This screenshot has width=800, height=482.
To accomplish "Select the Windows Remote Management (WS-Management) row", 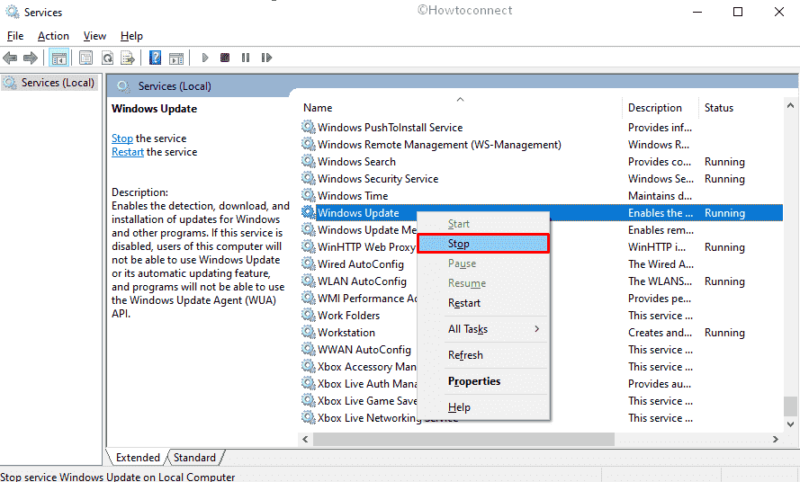I will pyautogui.click(x=541, y=144).
